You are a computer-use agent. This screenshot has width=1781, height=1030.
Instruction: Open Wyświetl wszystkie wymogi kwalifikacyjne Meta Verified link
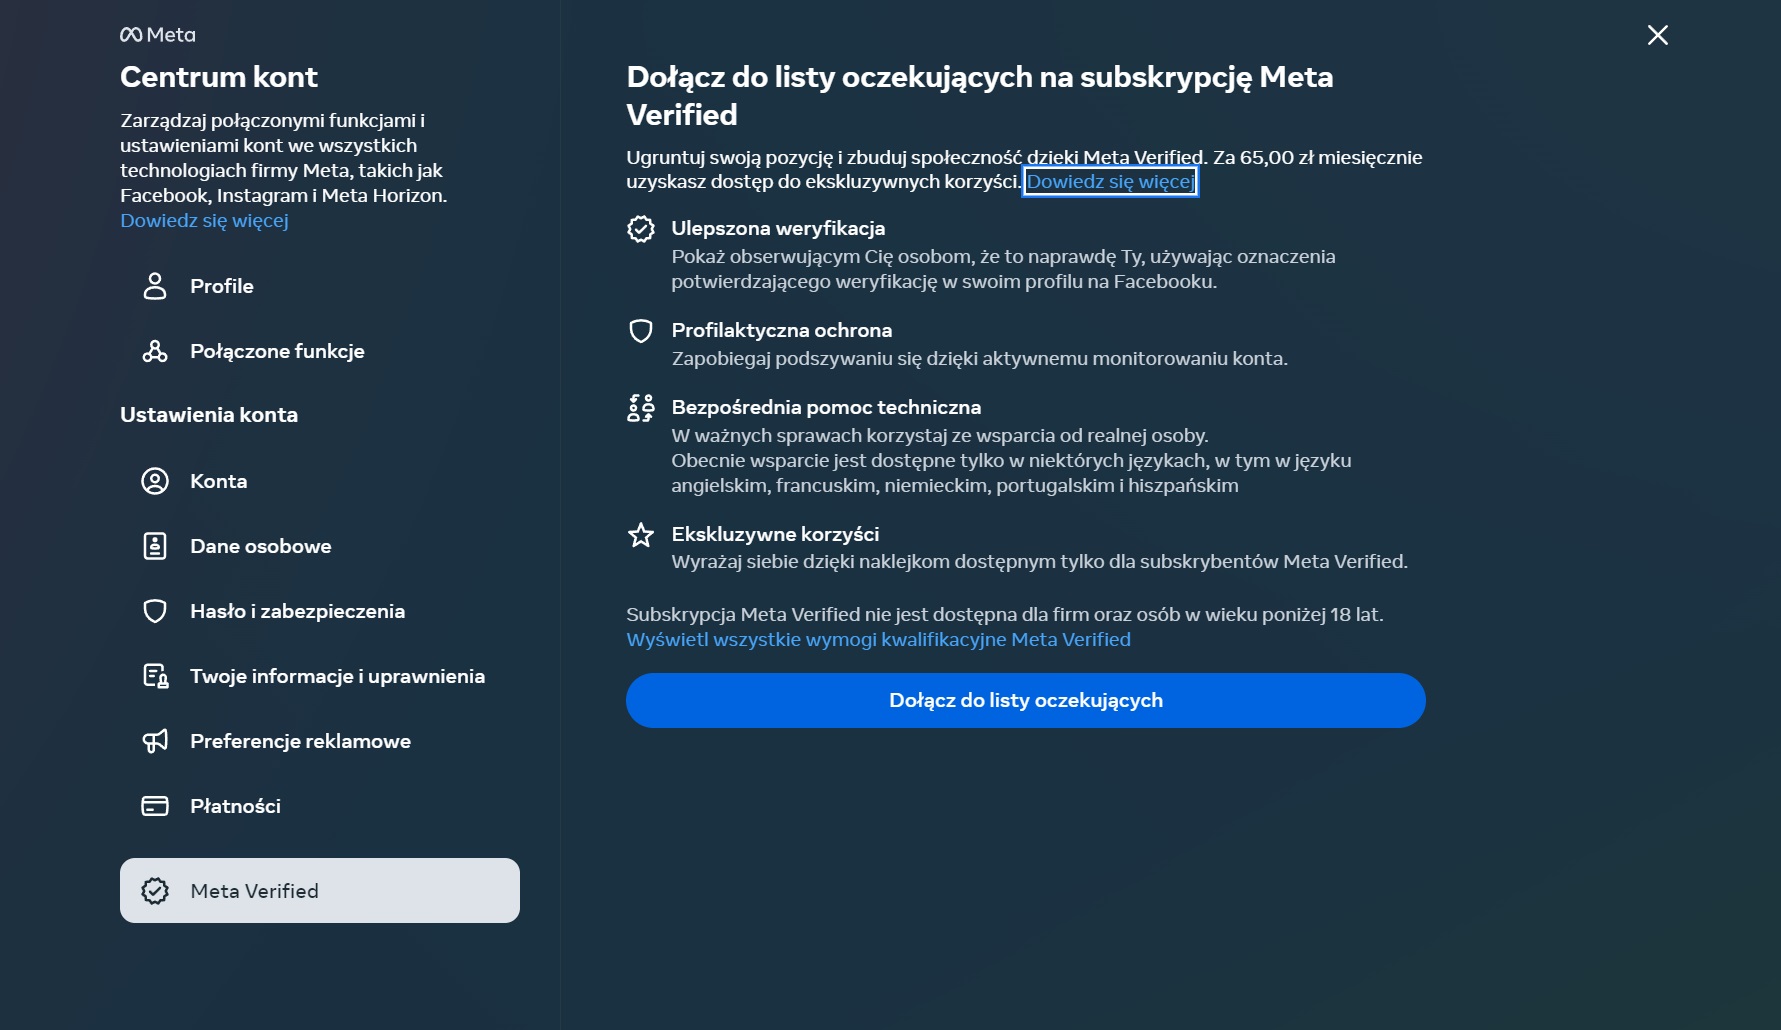pos(878,640)
